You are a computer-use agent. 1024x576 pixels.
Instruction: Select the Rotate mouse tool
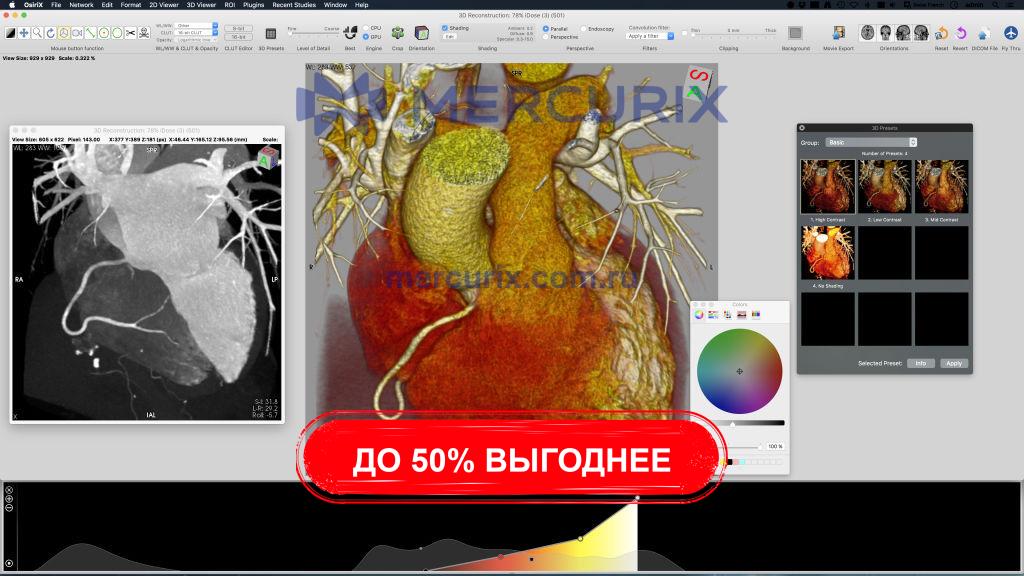50,33
